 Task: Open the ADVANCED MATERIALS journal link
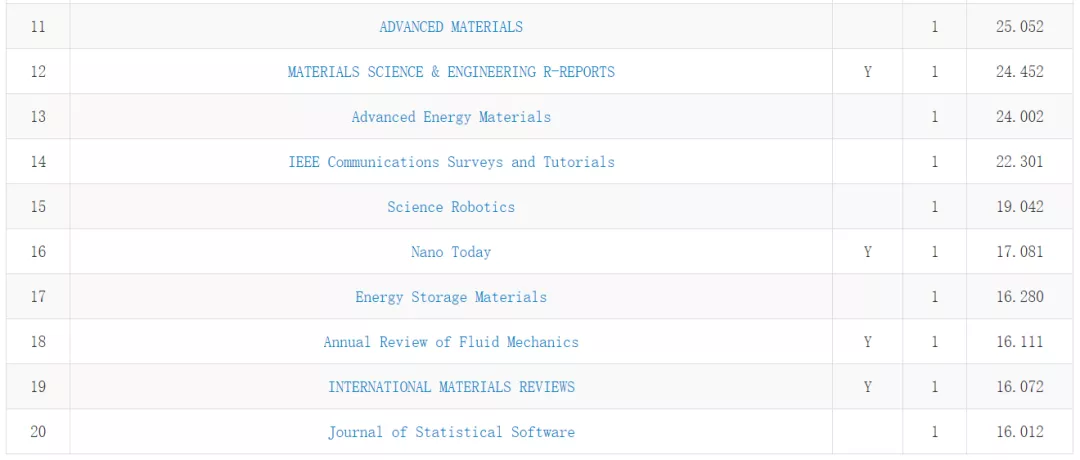(x=451, y=27)
